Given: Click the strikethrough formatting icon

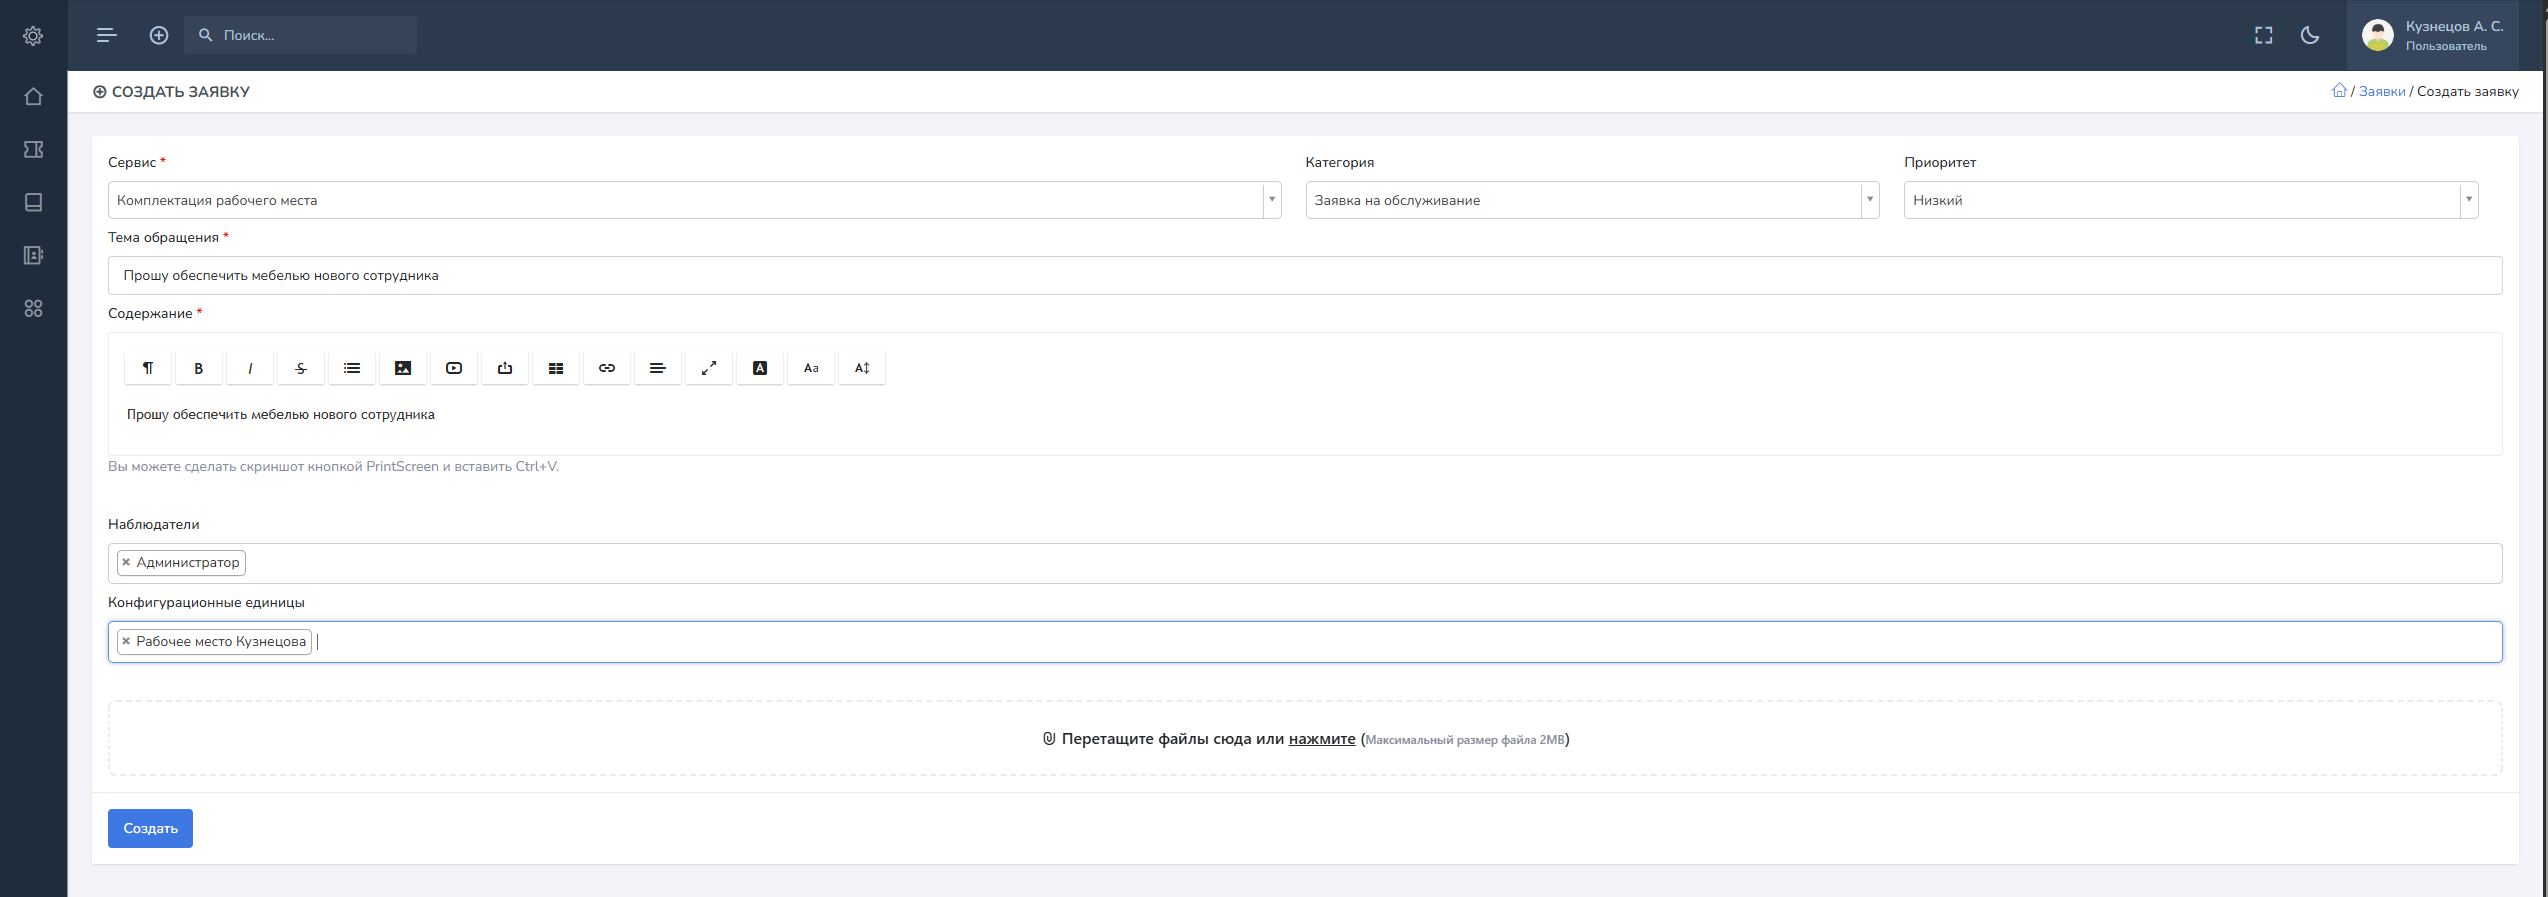Looking at the screenshot, I should [301, 368].
